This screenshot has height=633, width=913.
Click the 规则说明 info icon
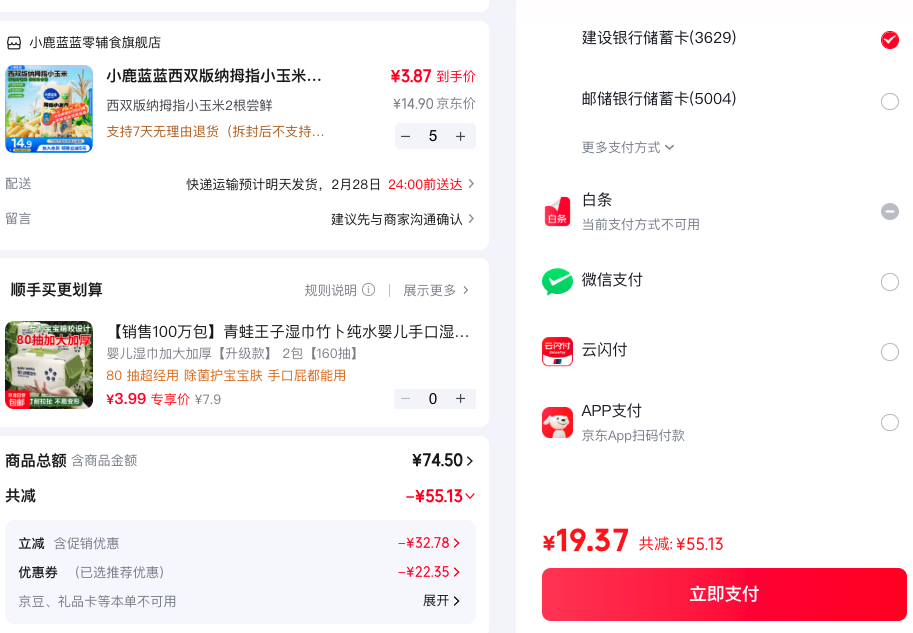coord(369,289)
